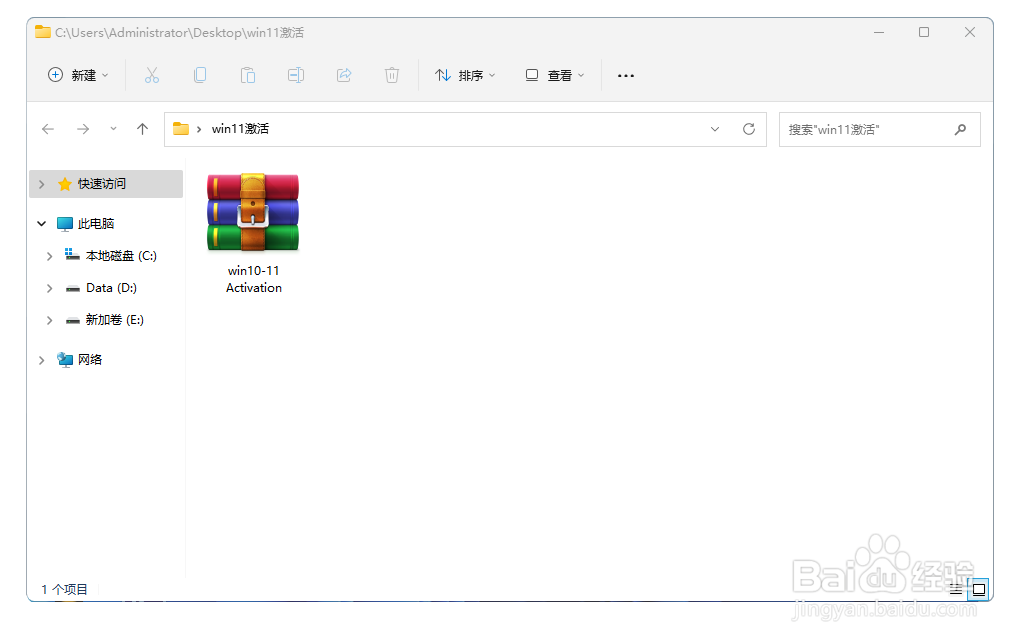Viewport: 1032px width, 644px height.
Task: Expand address bar history dropdown
Action: 715,129
